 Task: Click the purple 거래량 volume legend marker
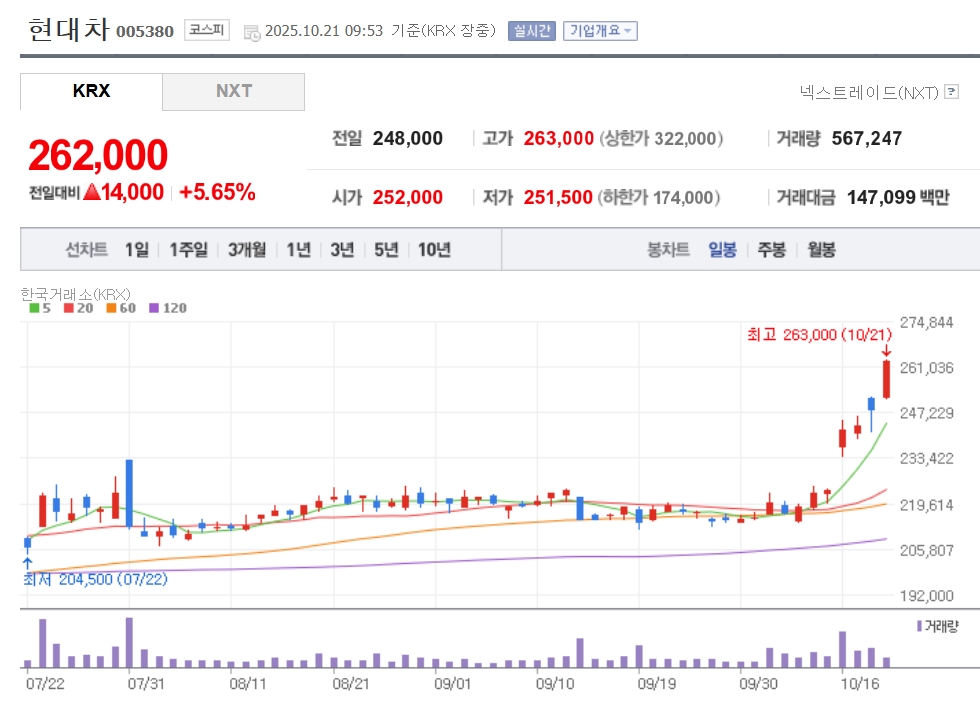(919, 626)
